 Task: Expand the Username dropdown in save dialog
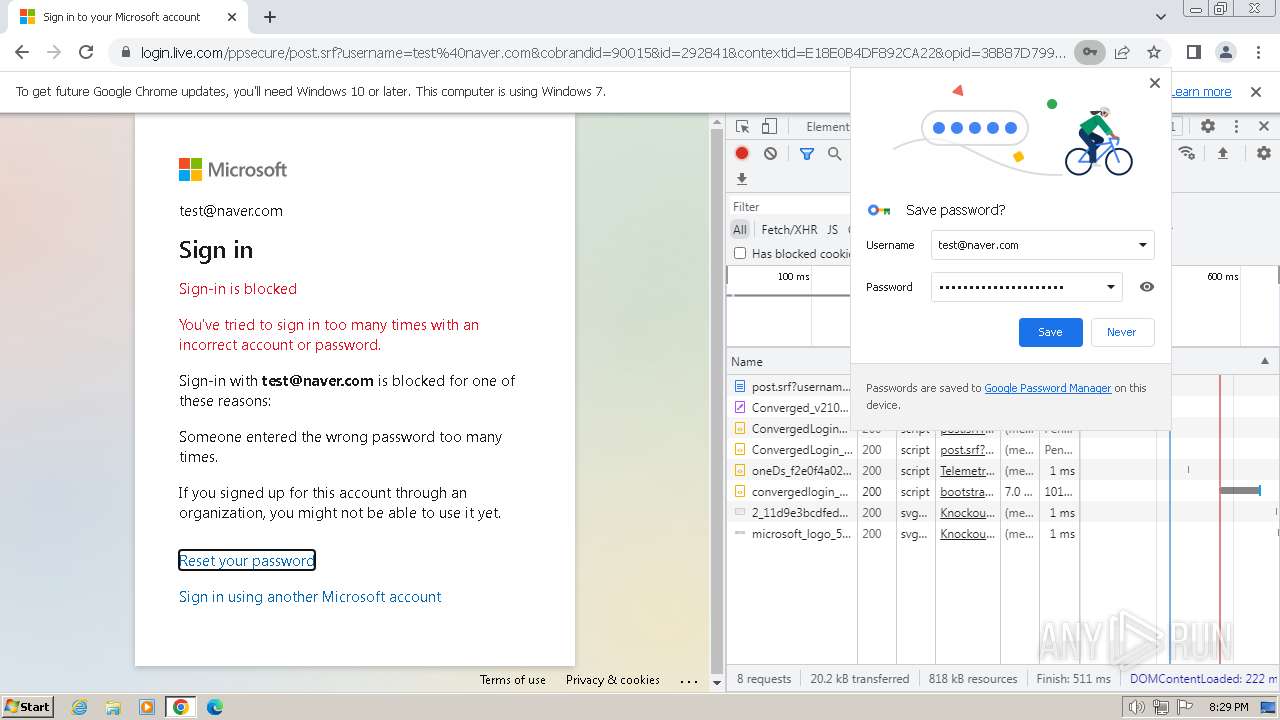(1143, 245)
